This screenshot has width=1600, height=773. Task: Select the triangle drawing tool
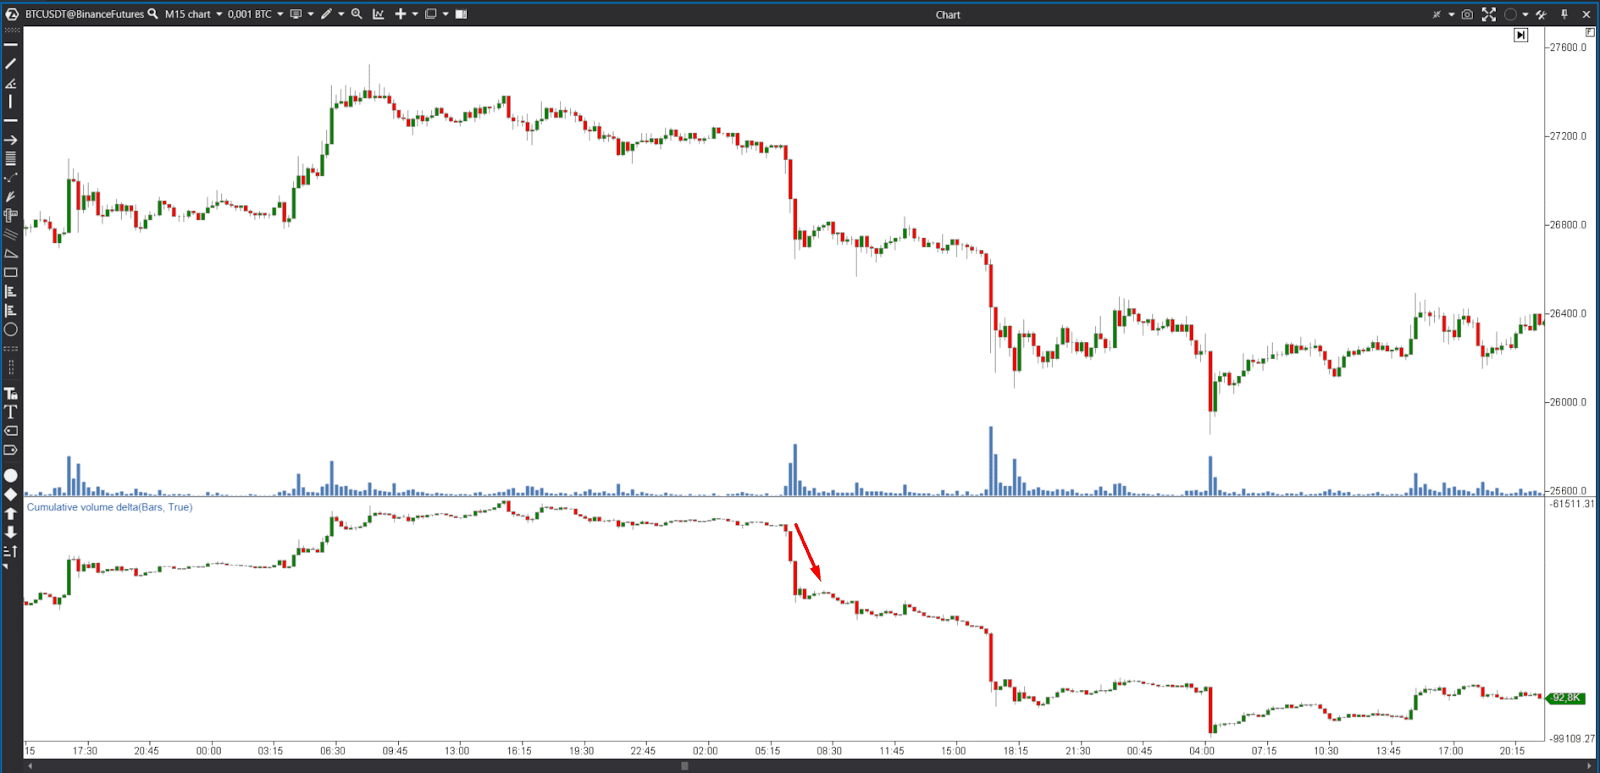point(11,253)
